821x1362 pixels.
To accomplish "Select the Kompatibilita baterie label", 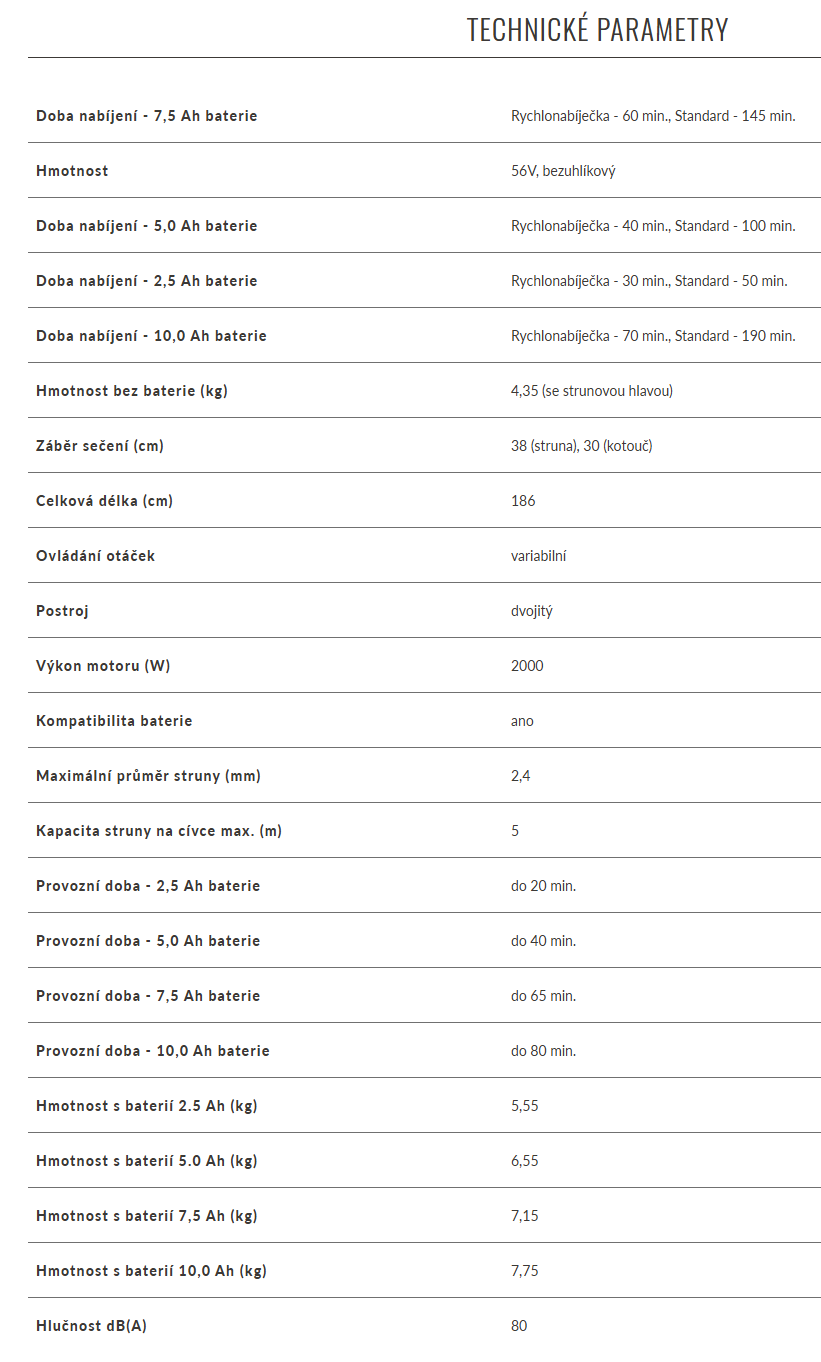I will coord(114,721).
